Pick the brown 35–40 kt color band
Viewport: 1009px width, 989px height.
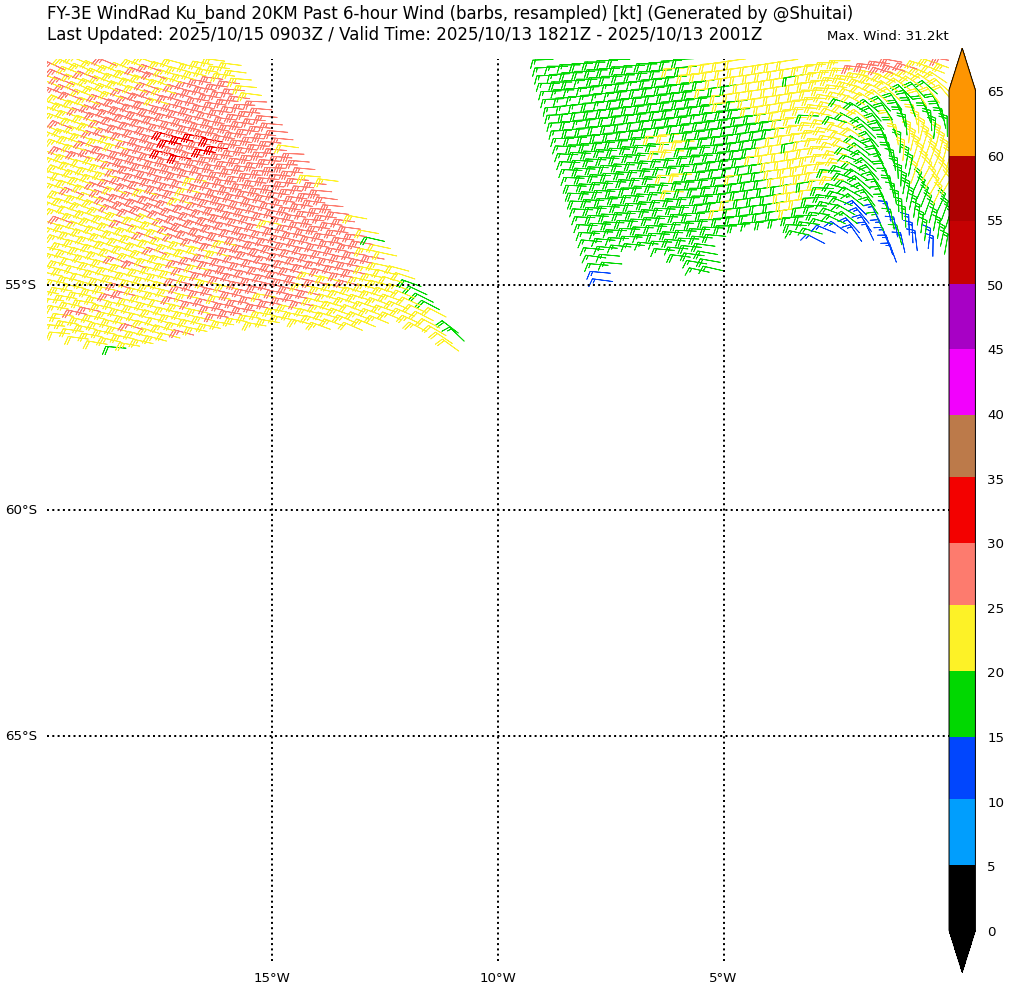tap(961, 446)
